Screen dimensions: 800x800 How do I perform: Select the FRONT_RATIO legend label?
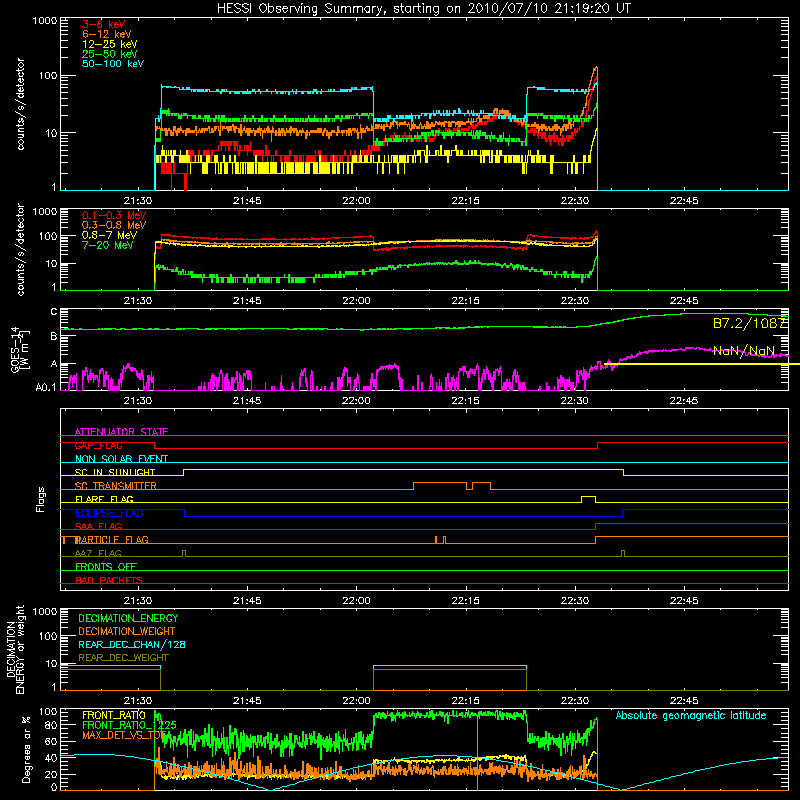[114, 715]
